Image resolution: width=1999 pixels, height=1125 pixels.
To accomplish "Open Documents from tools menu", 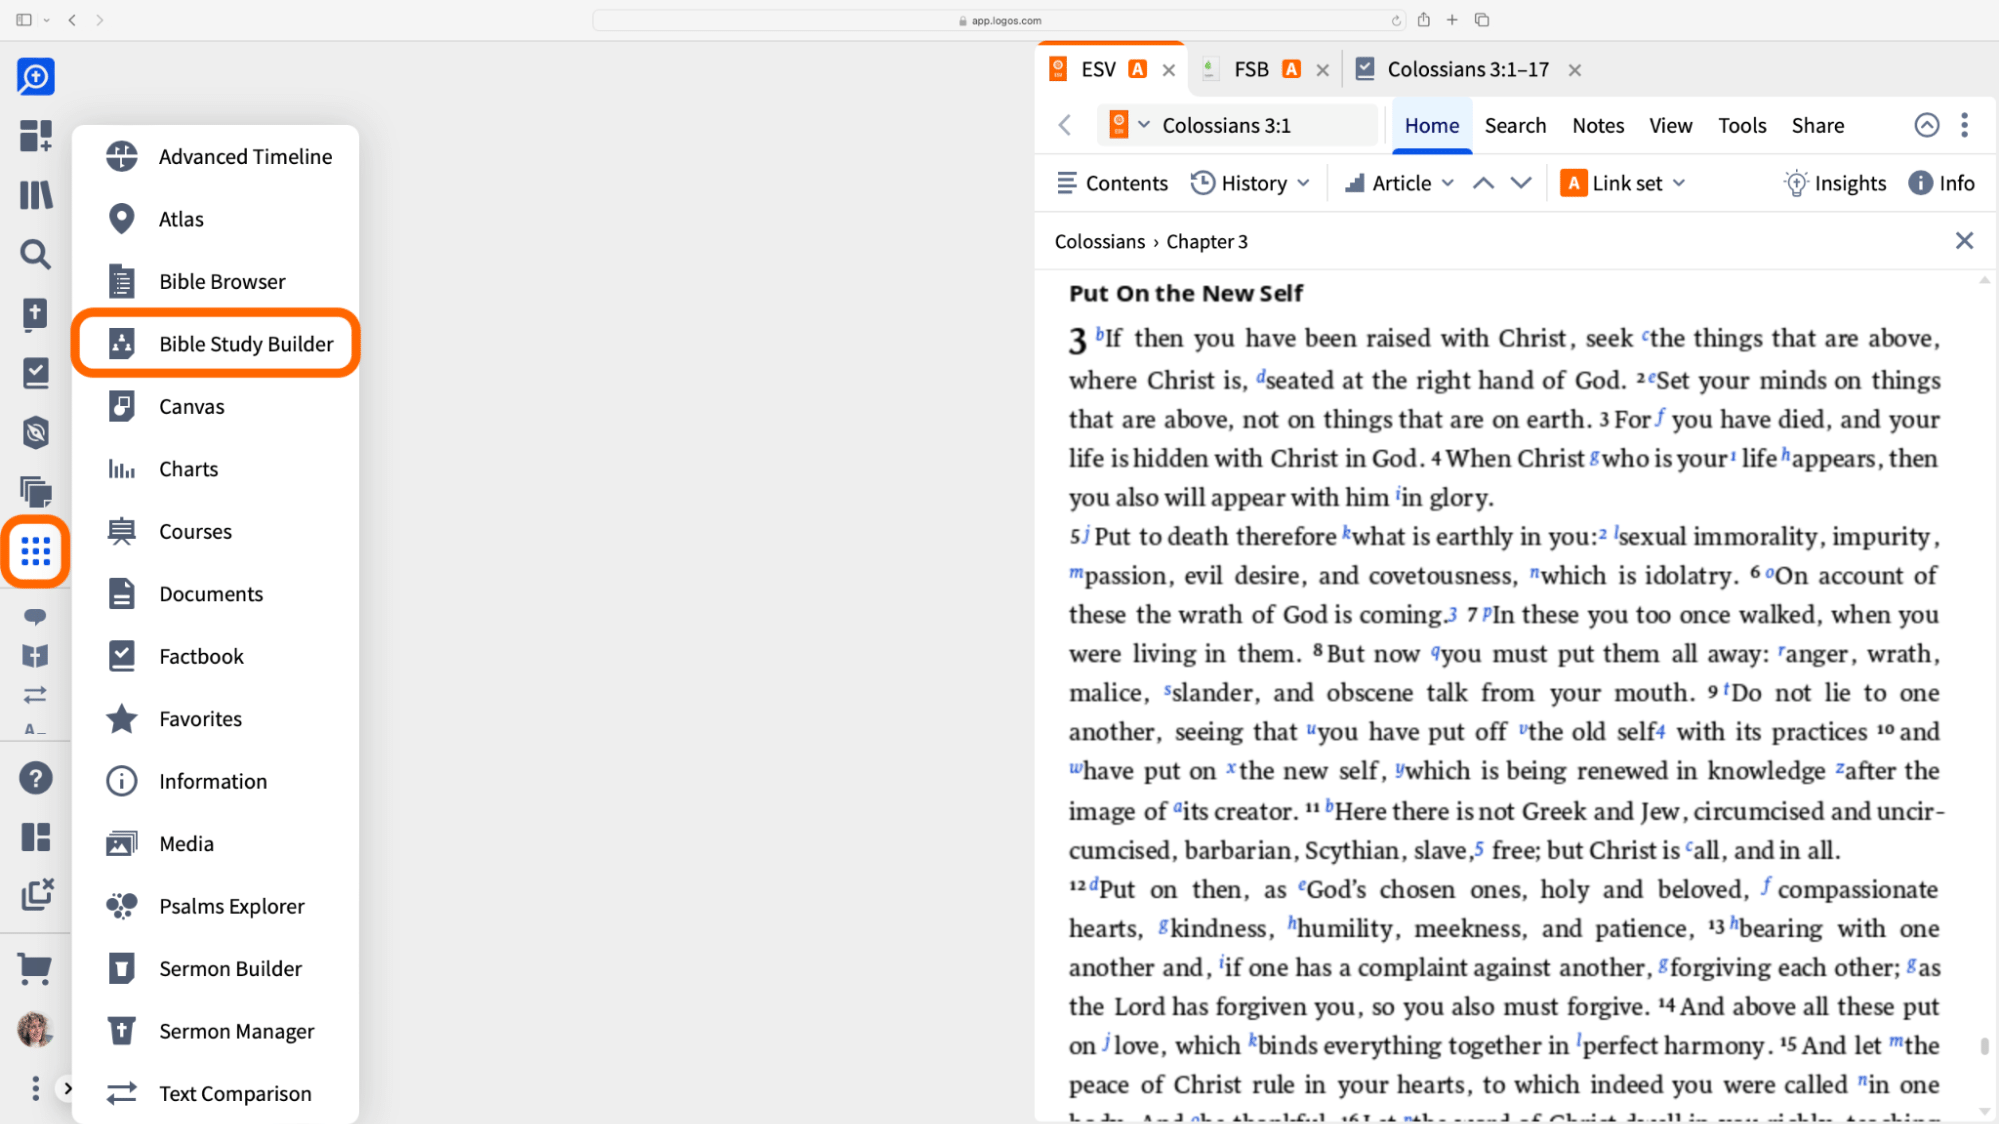I will click(x=216, y=594).
